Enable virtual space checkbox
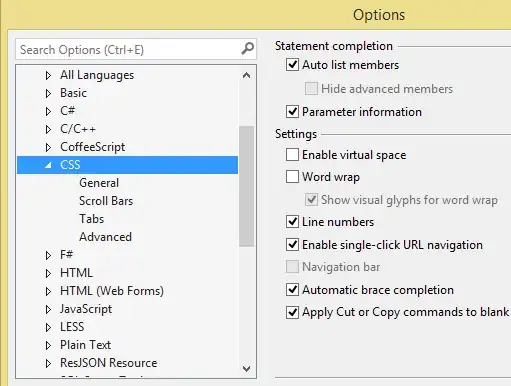Screen dimensions: 511x386 pos(292,155)
